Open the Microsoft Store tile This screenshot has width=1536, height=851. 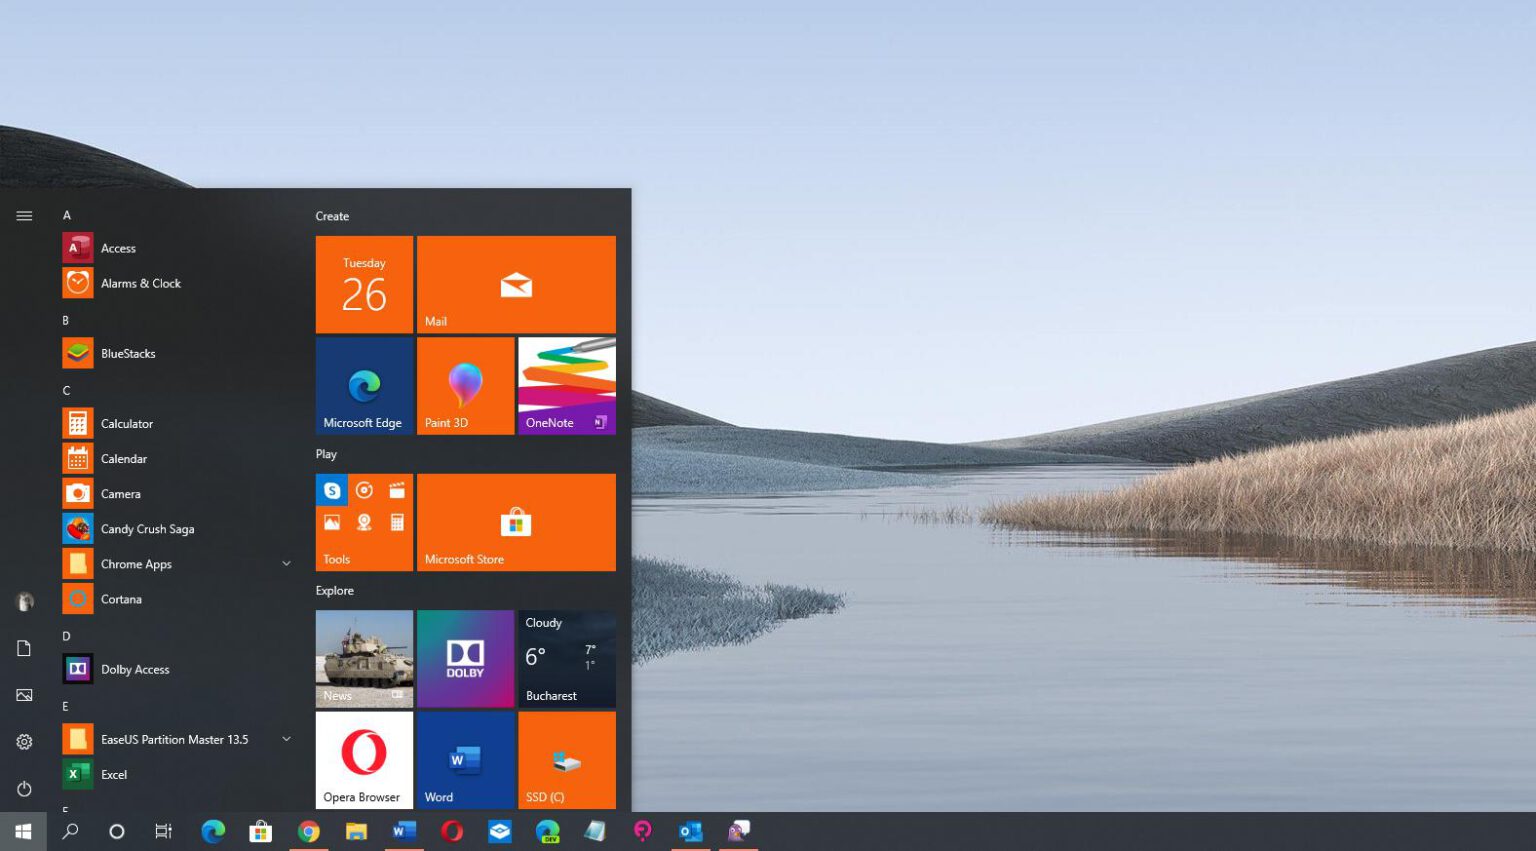pos(516,522)
